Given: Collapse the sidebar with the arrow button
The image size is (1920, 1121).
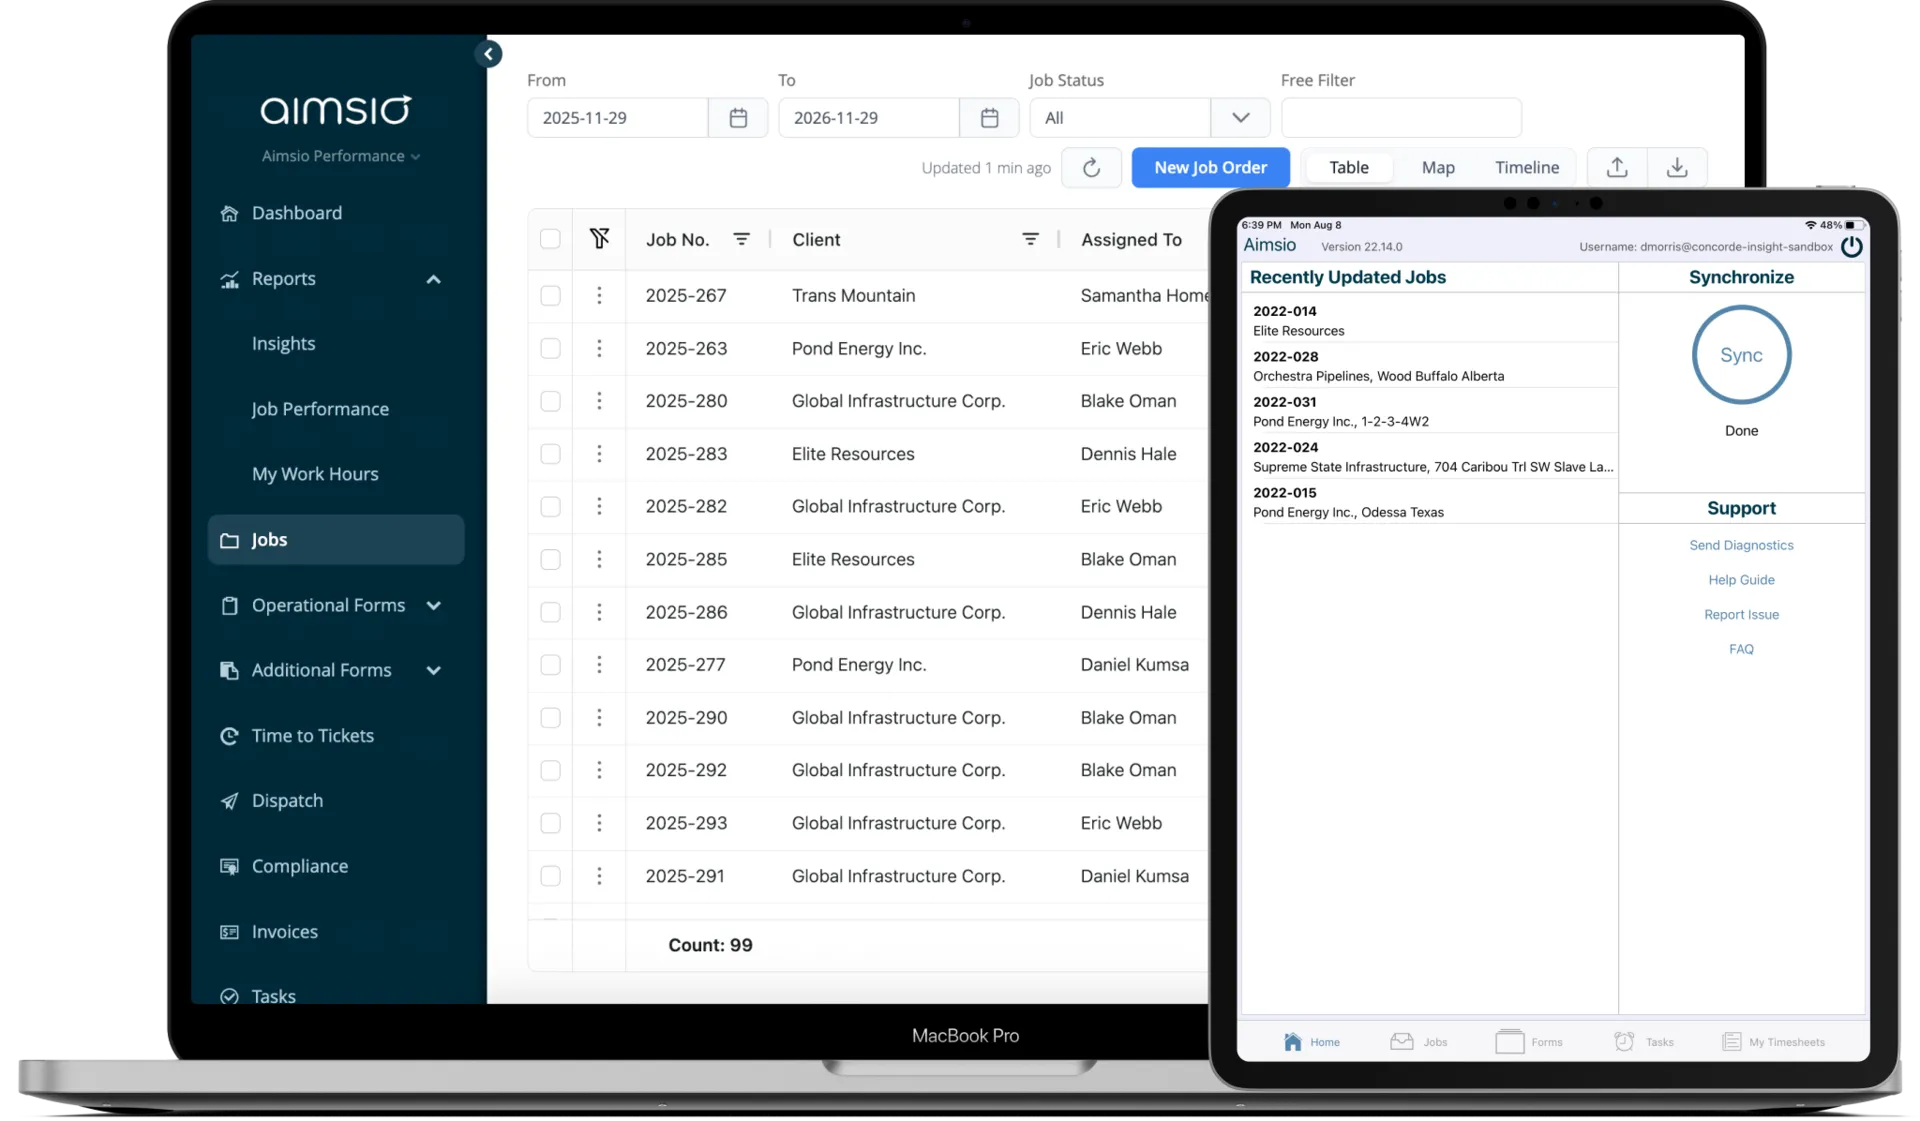Looking at the screenshot, I should pos(488,54).
